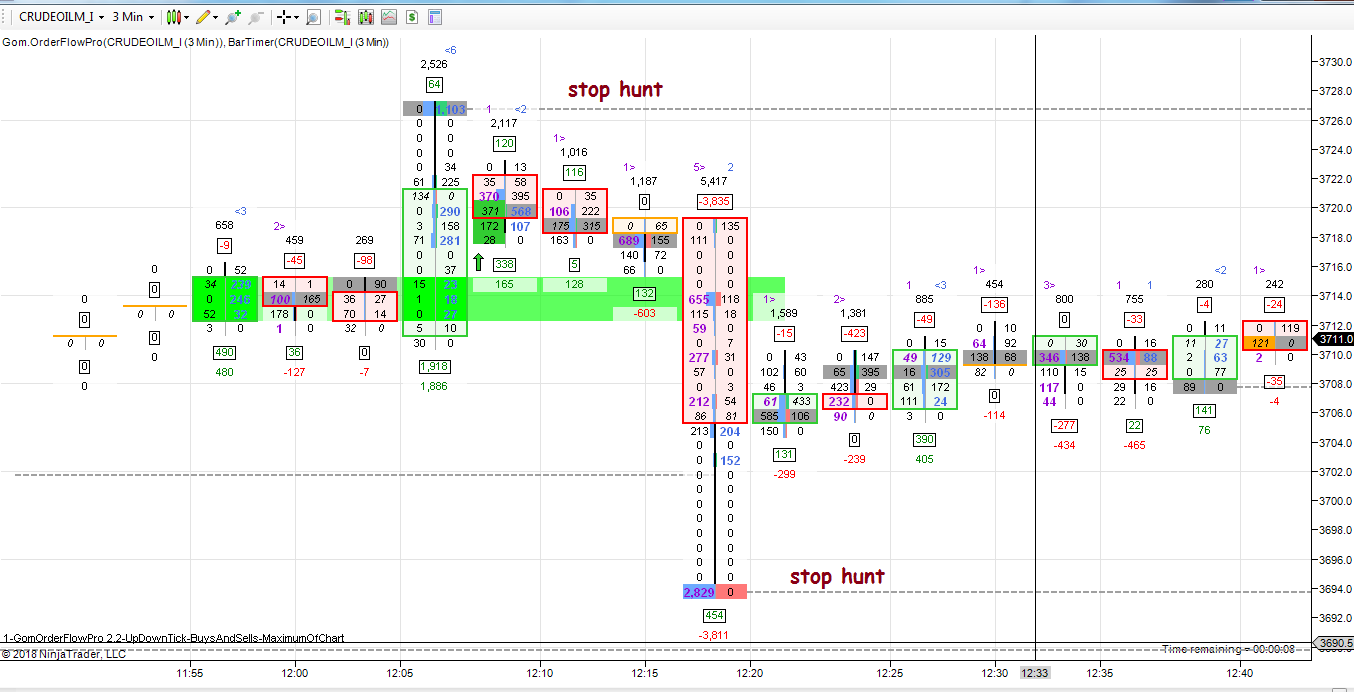Click the magnifier data box icon

pos(313,17)
